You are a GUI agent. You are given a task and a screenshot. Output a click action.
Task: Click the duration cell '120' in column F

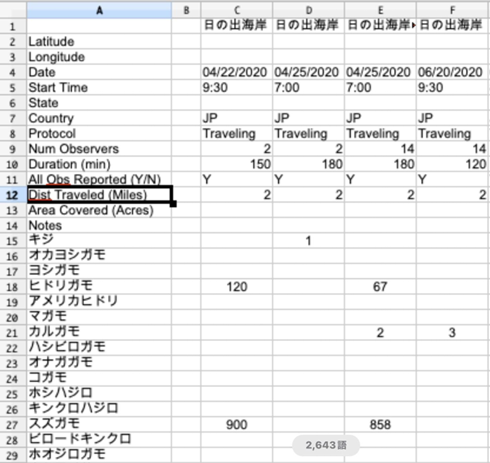452,164
